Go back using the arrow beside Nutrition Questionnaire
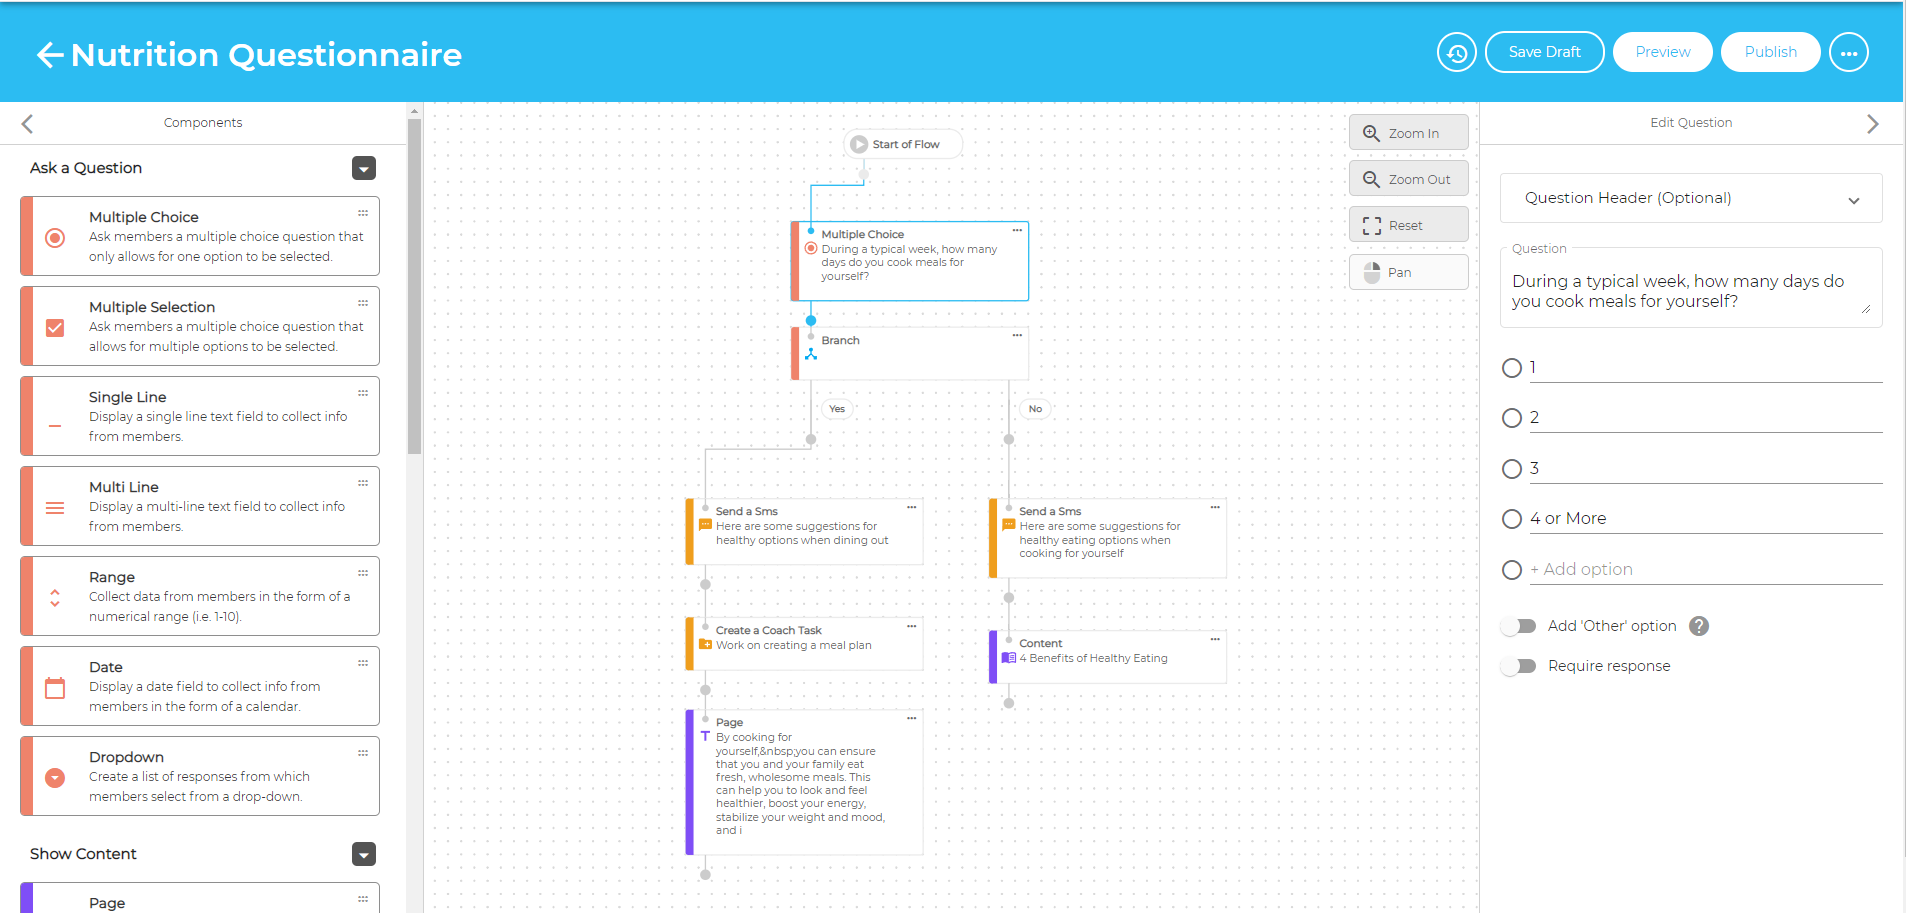This screenshot has width=1906, height=913. 50,55
